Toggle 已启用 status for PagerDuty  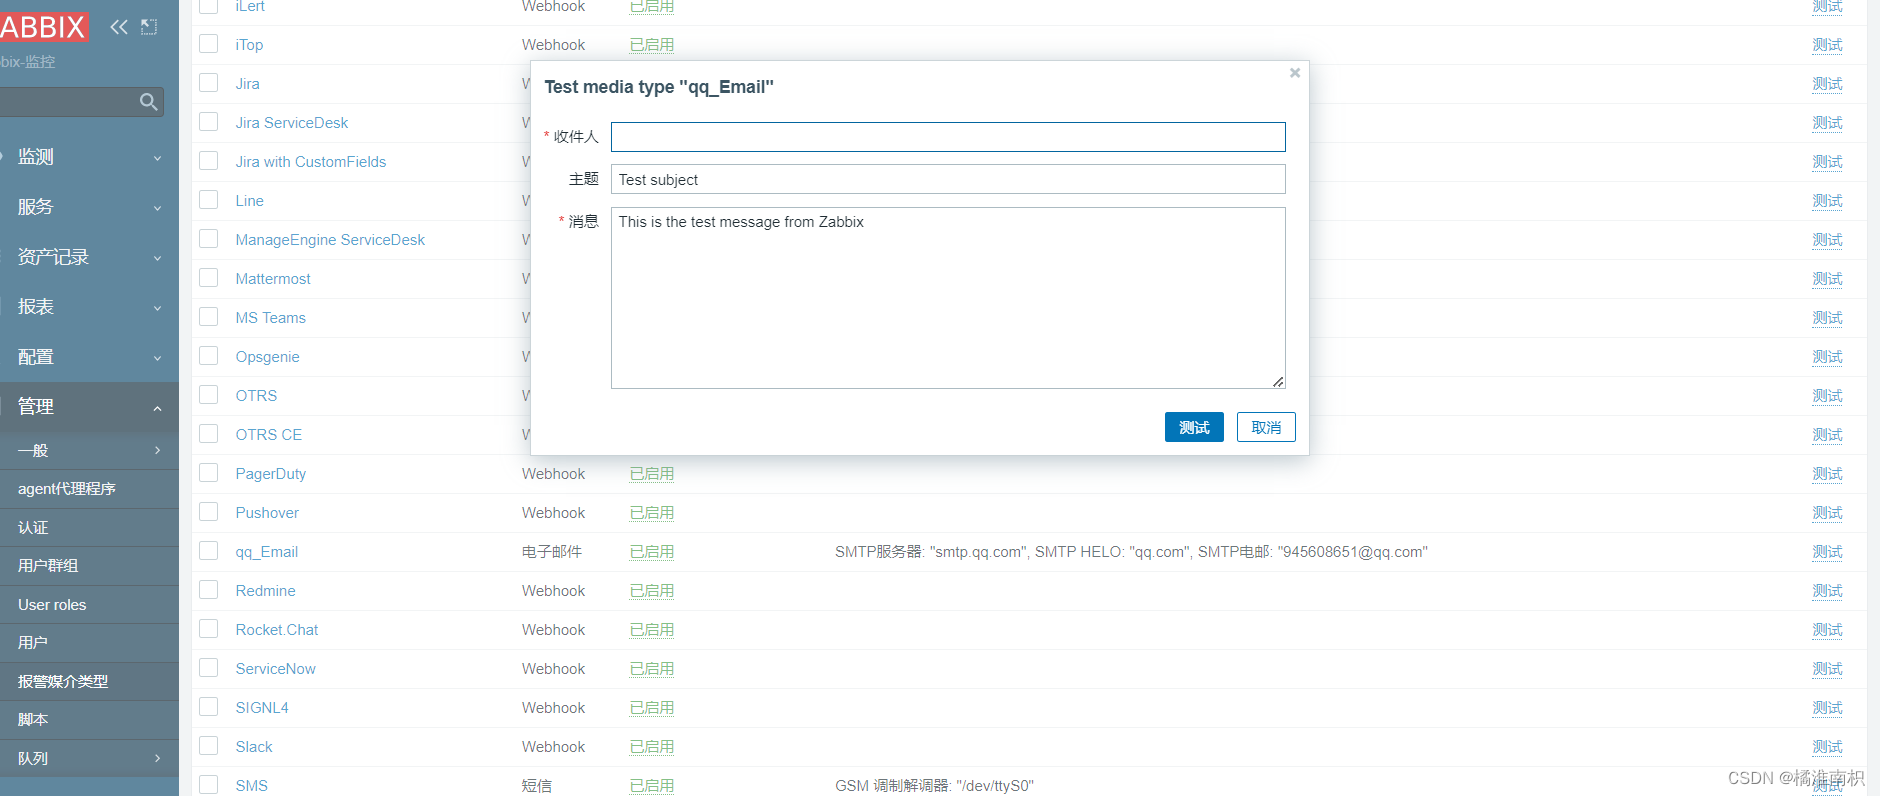[652, 474]
